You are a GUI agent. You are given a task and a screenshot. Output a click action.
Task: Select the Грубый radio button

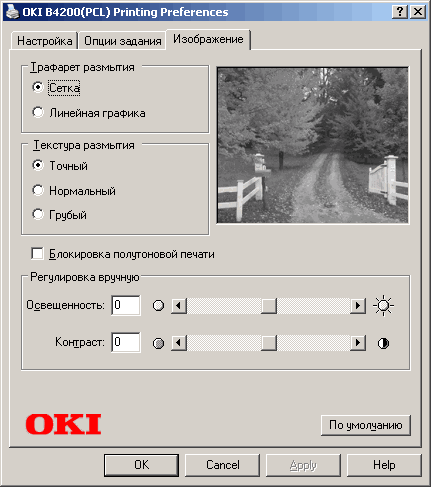(38, 214)
